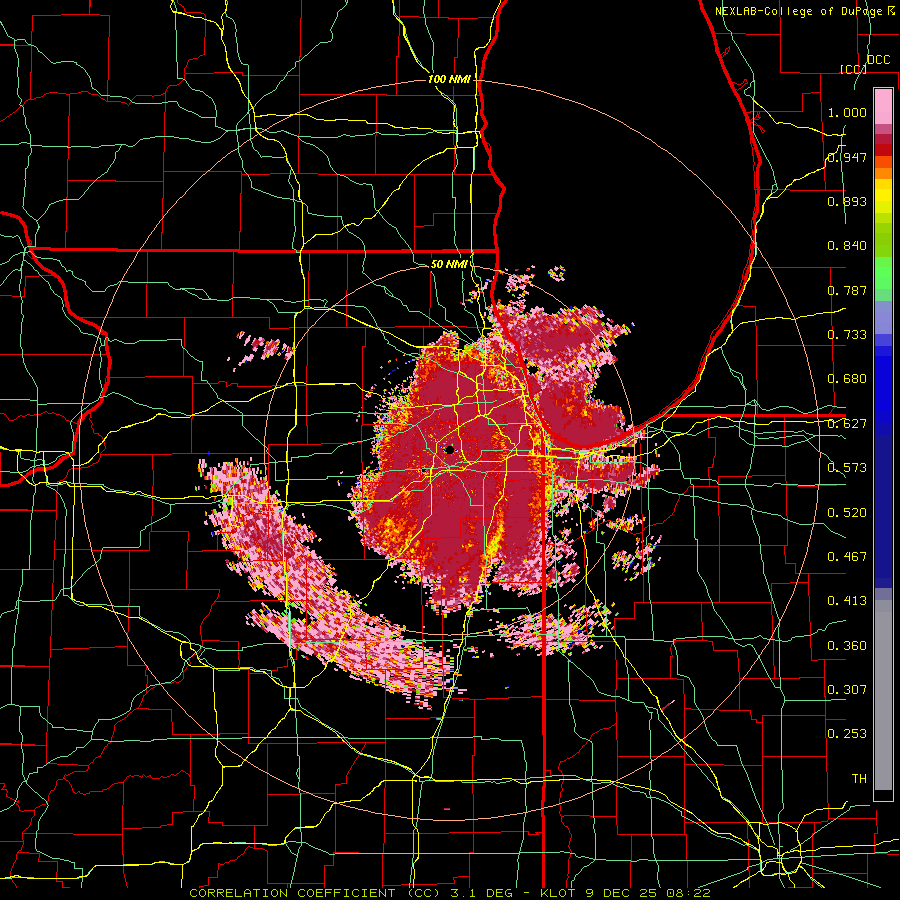Click the 0.787 scale value
The width and height of the screenshot is (900, 900).
click(847, 290)
